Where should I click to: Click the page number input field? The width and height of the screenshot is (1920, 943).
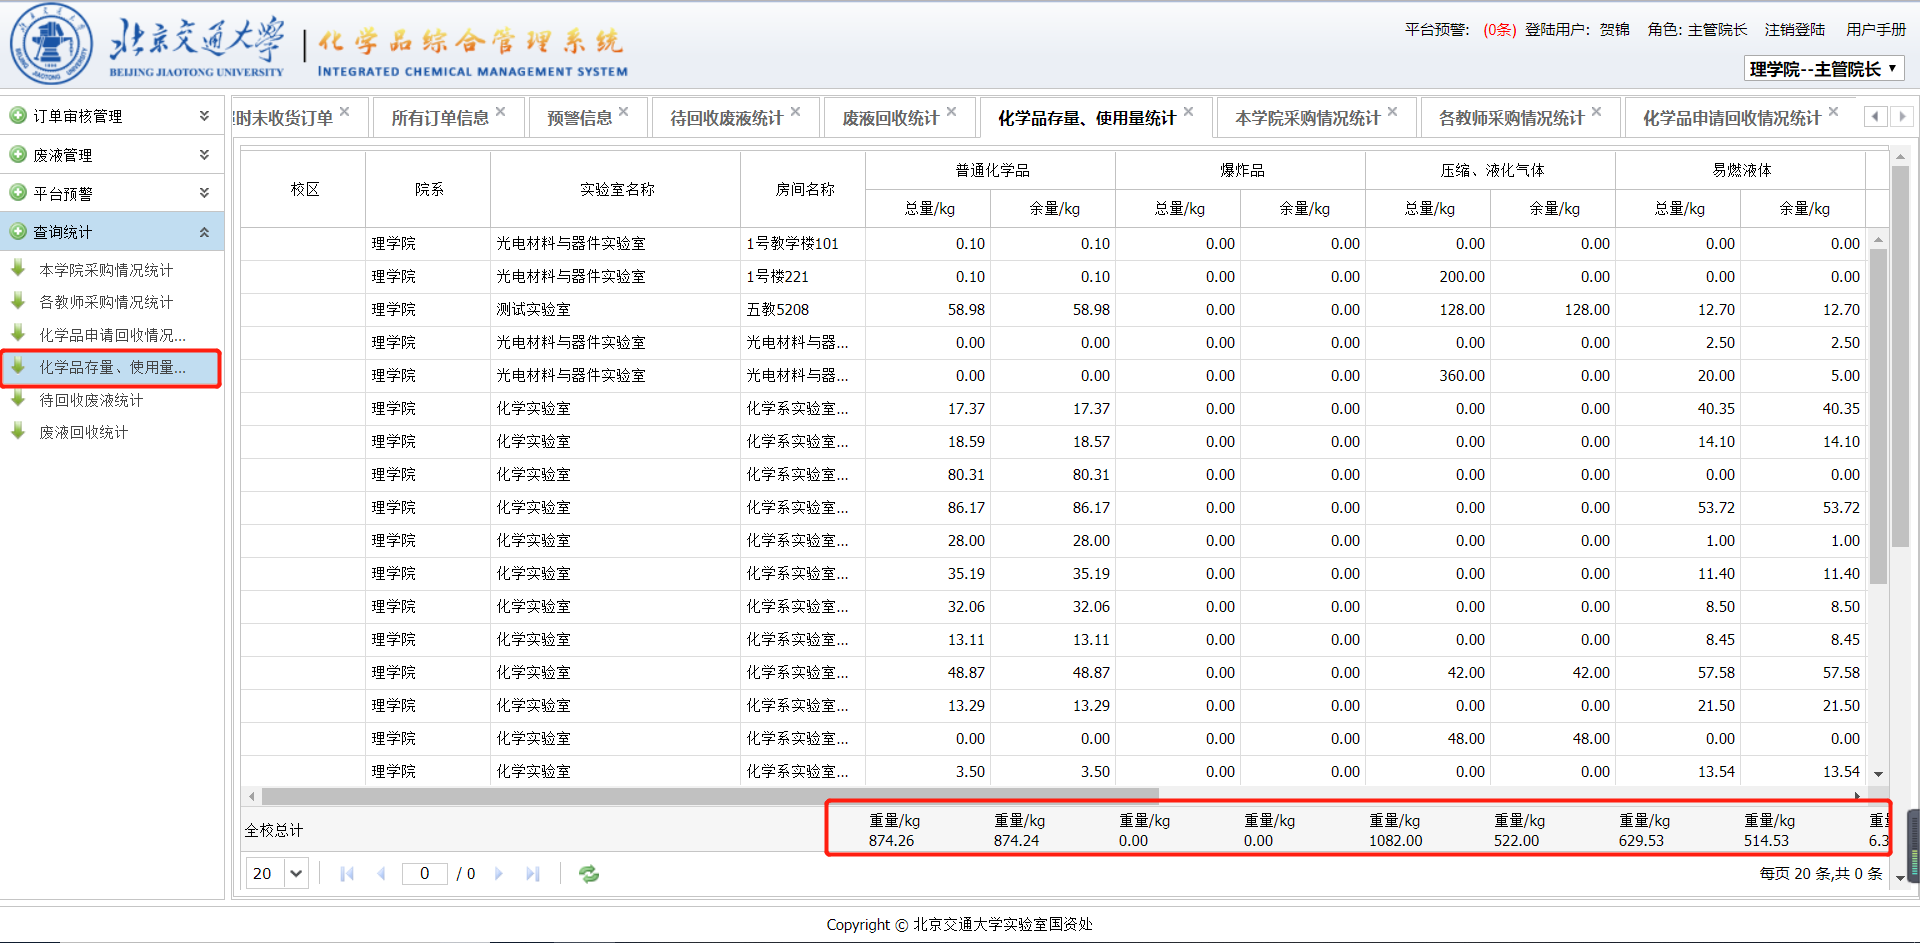pyautogui.click(x=424, y=874)
